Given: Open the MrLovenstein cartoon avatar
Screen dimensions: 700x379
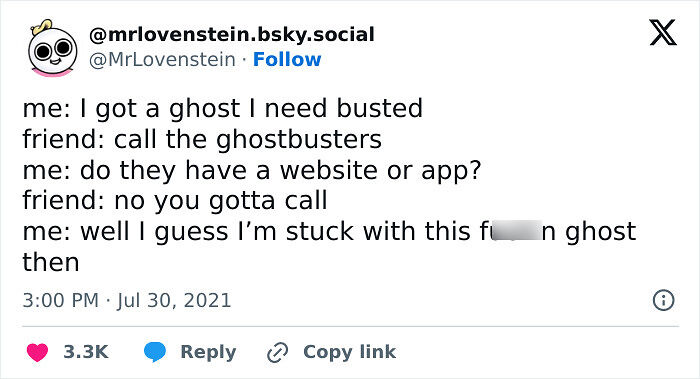Looking at the screenshot, I should click(52, 48).
